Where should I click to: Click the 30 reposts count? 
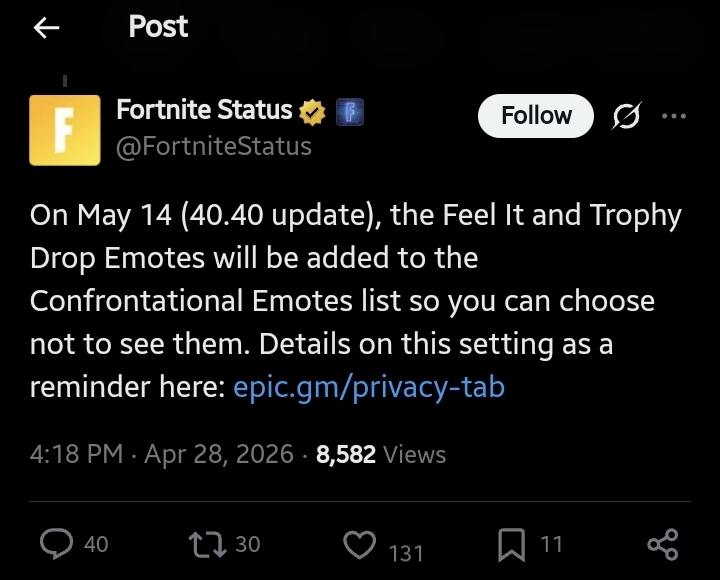pos(247,544)
